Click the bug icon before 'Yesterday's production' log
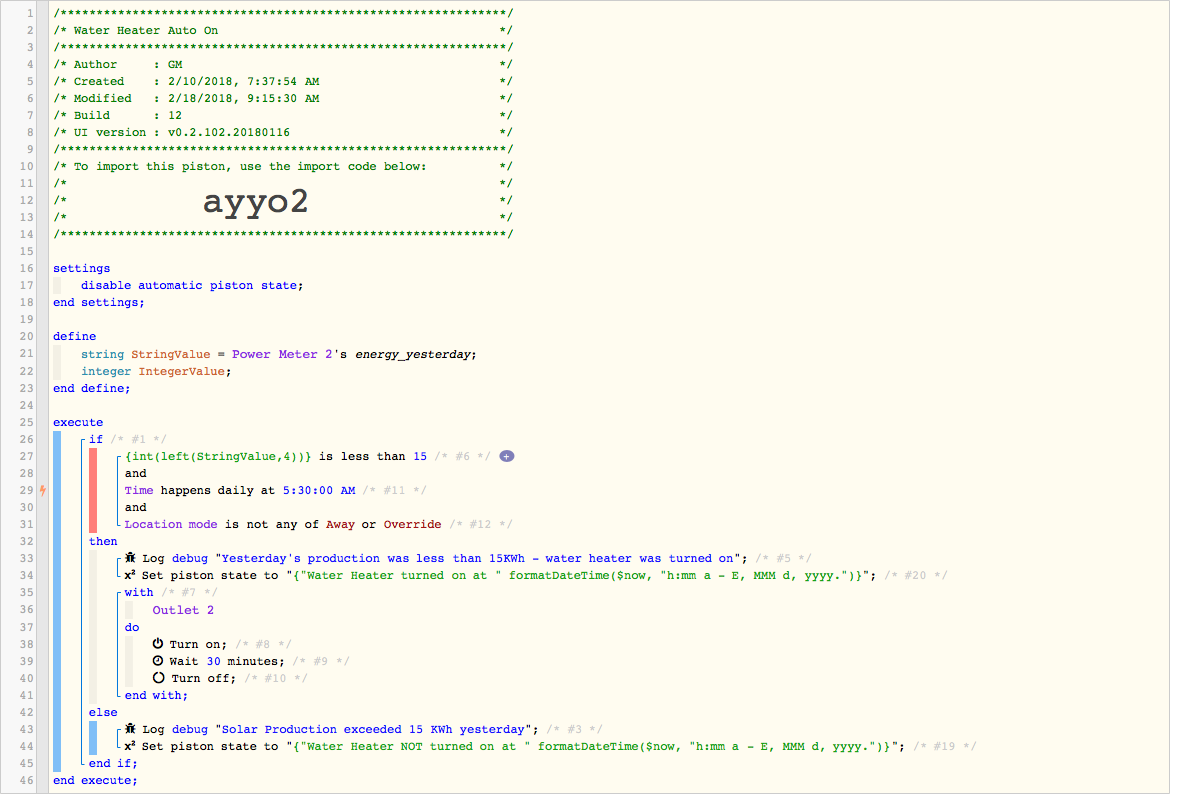Screen dimensions: 1178x802 tap(131, 558)
